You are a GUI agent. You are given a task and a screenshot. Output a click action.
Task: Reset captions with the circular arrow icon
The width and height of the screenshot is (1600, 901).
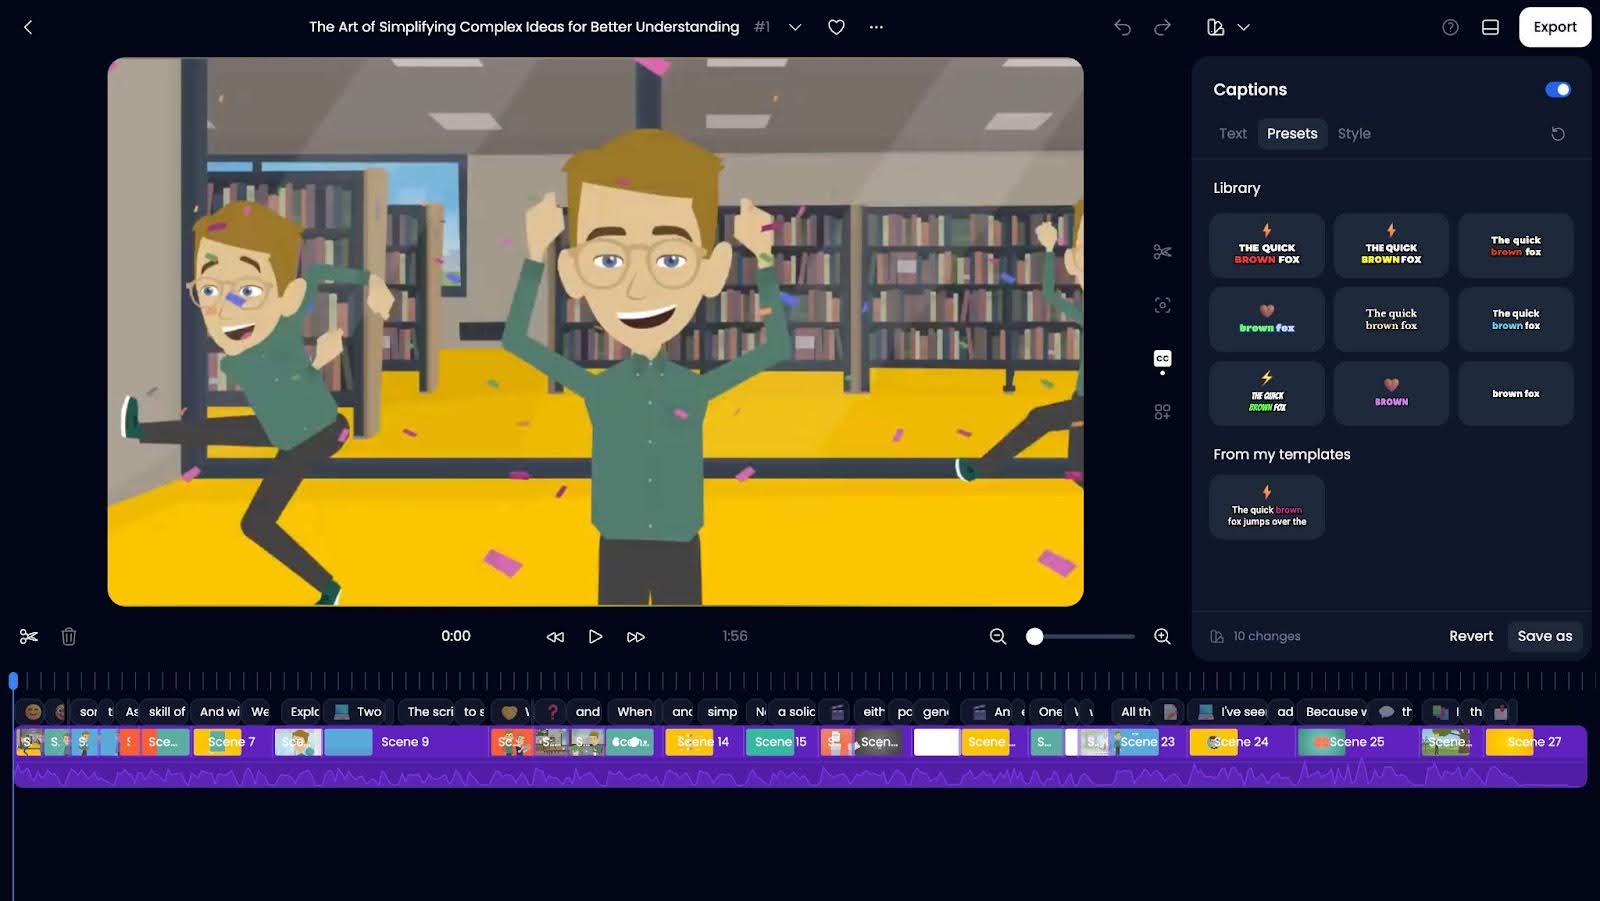[1557, 134]
